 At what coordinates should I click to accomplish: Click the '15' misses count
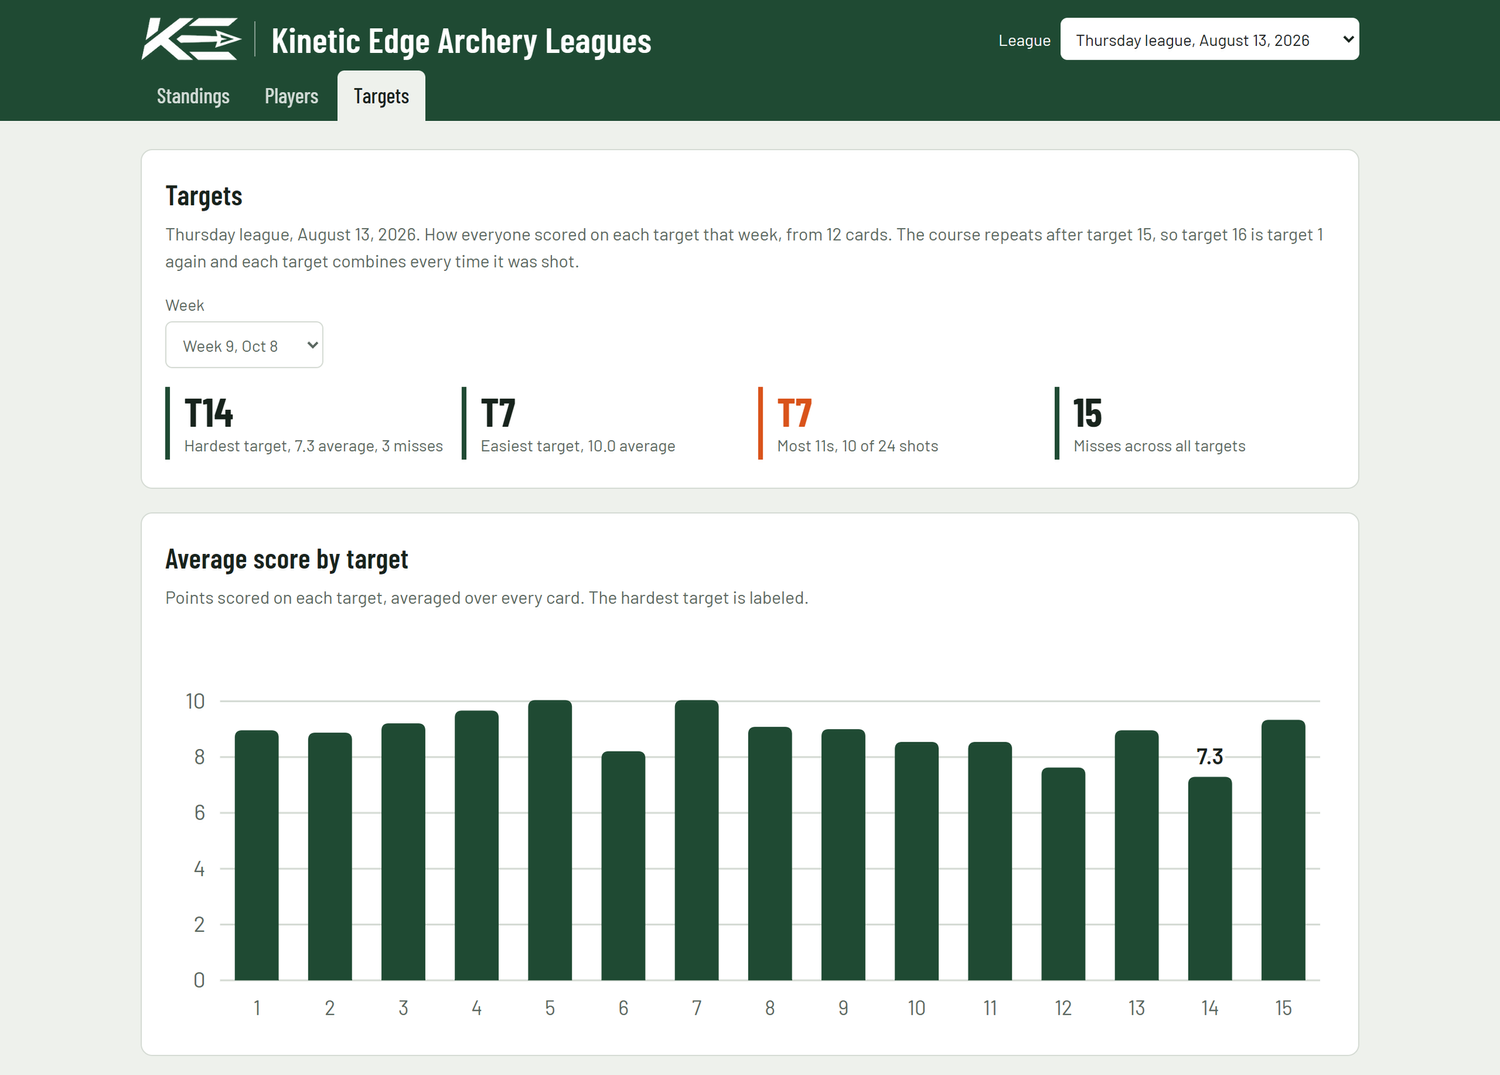(x=1087, y=413)
